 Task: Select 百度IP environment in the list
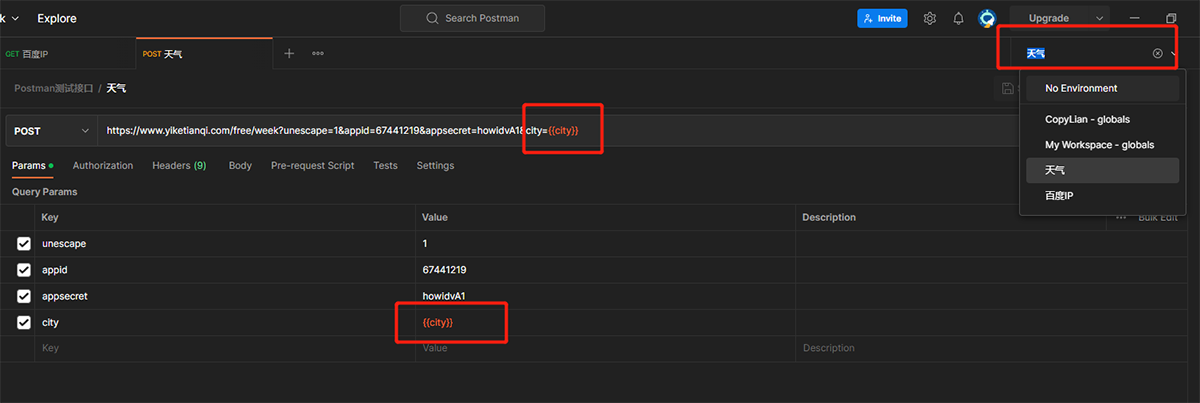click(x=1103, y=196)
